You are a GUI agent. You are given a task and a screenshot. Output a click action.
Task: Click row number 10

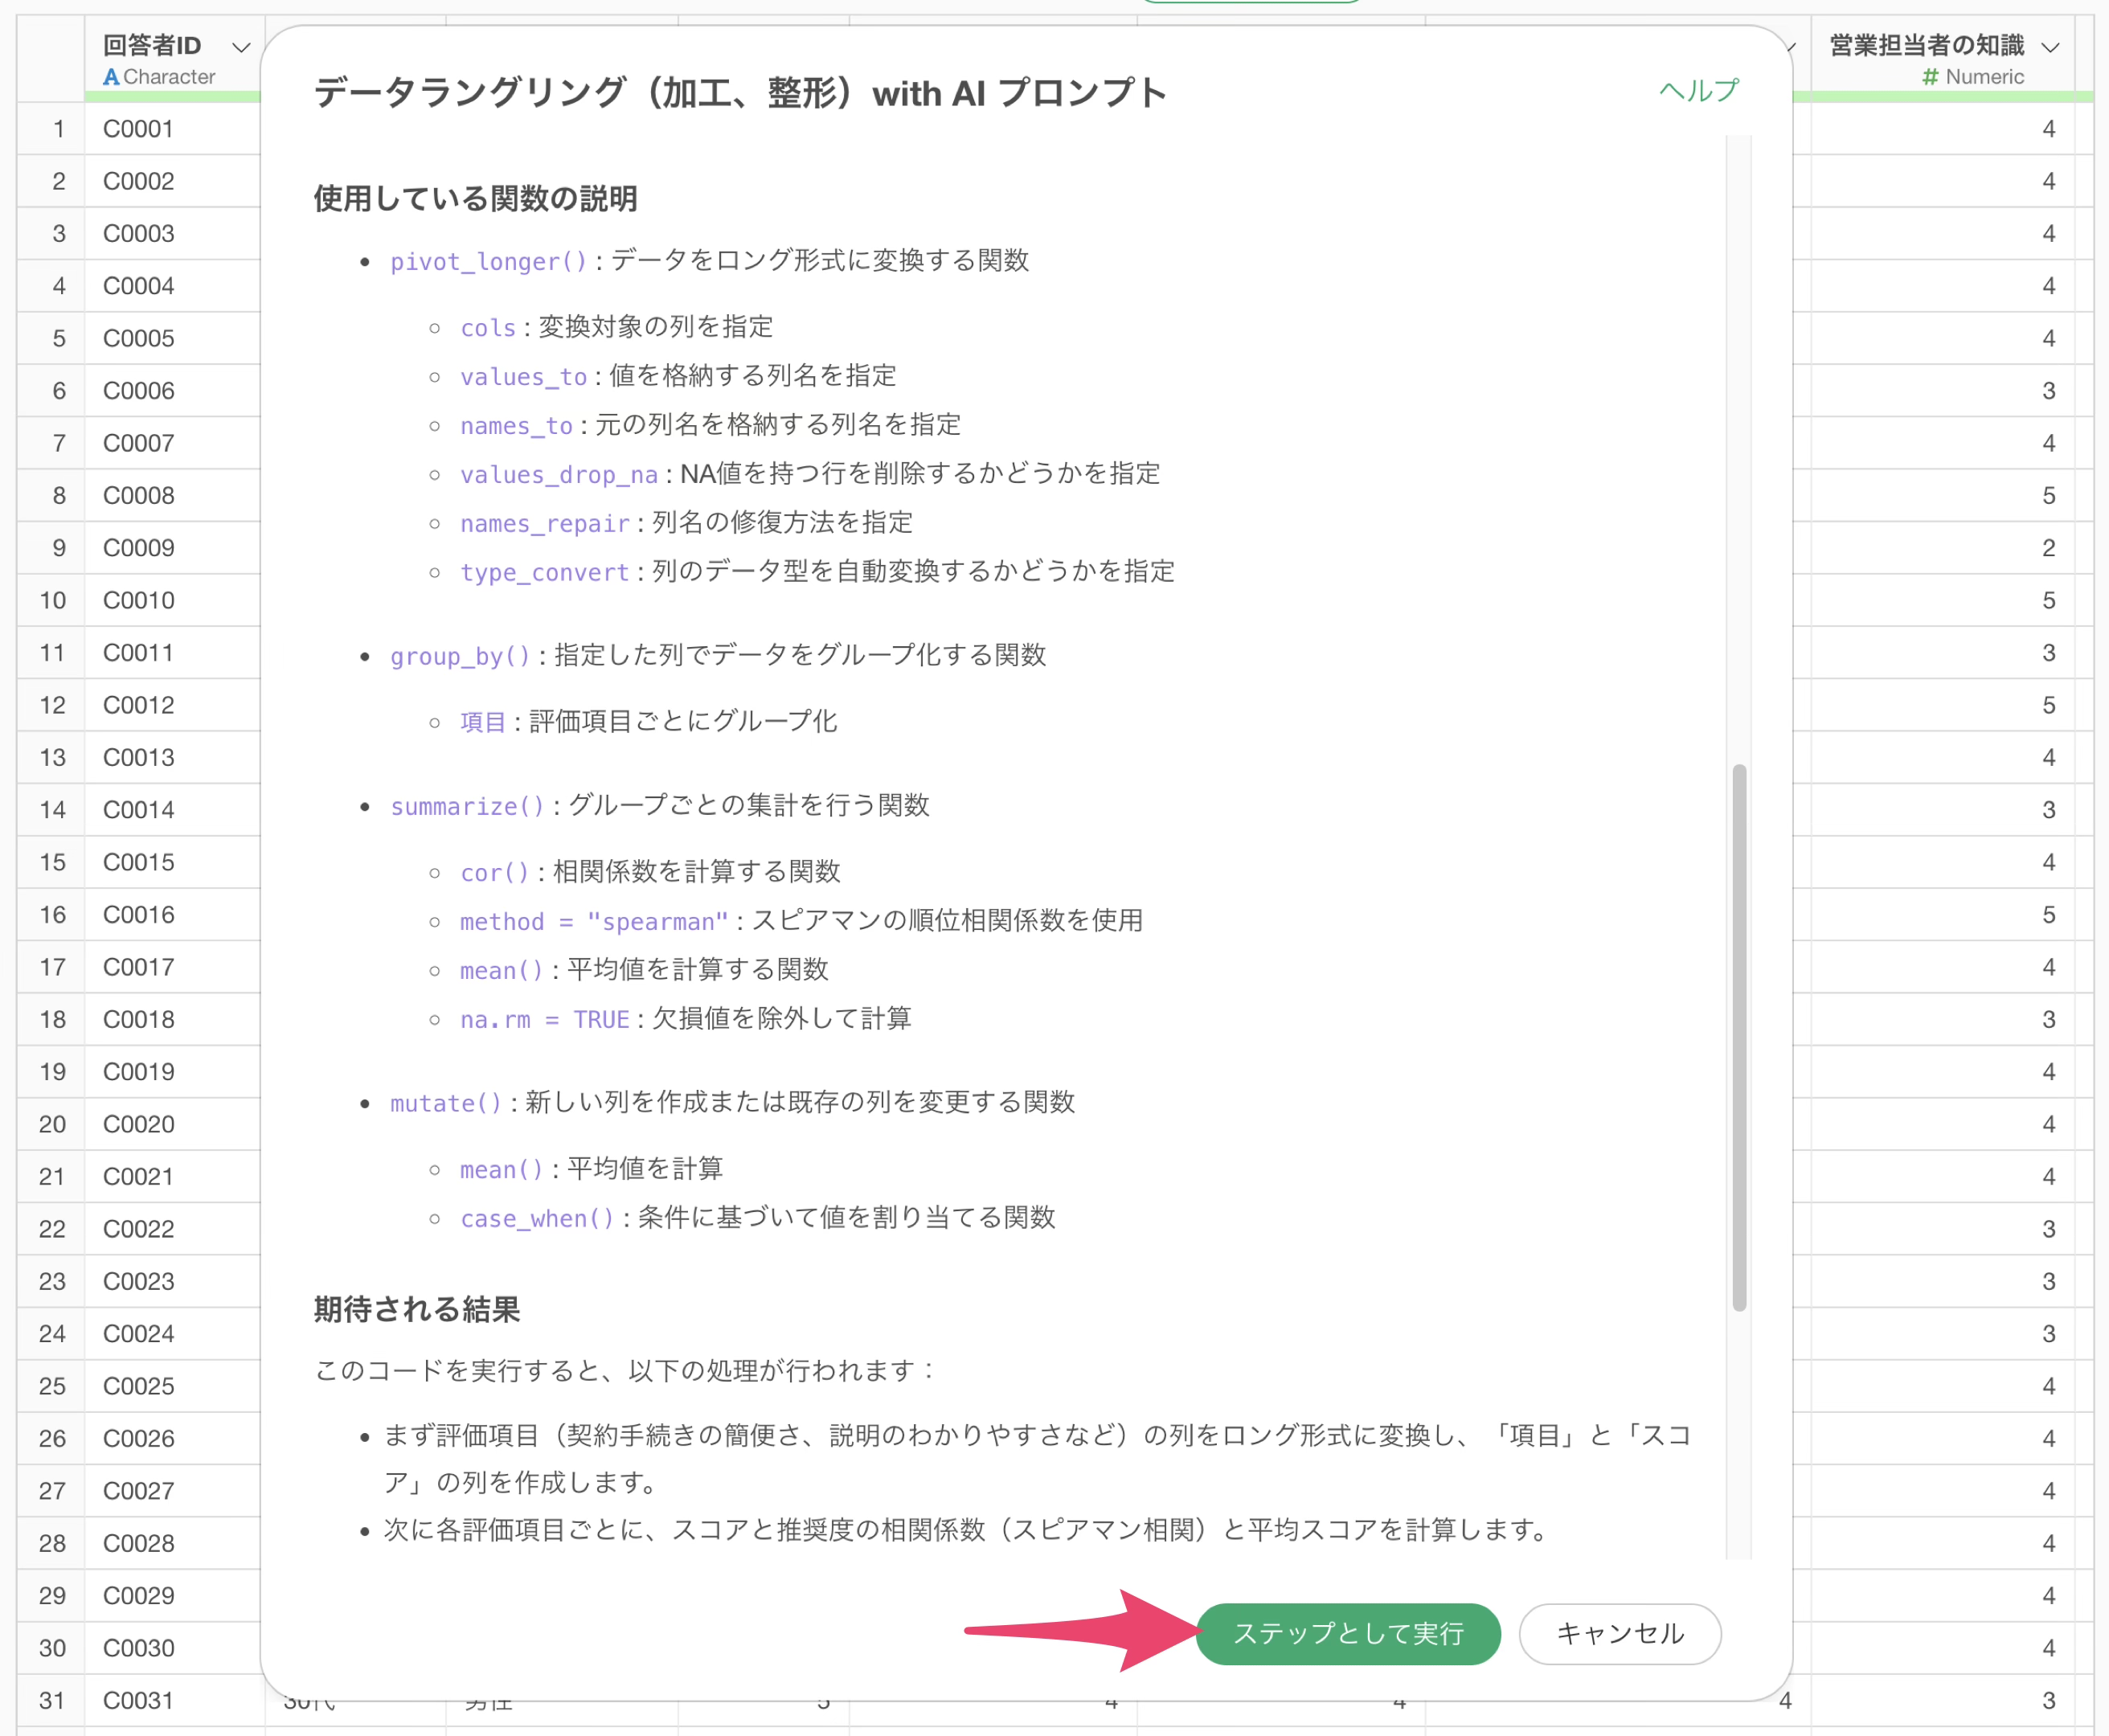[52, 600]
